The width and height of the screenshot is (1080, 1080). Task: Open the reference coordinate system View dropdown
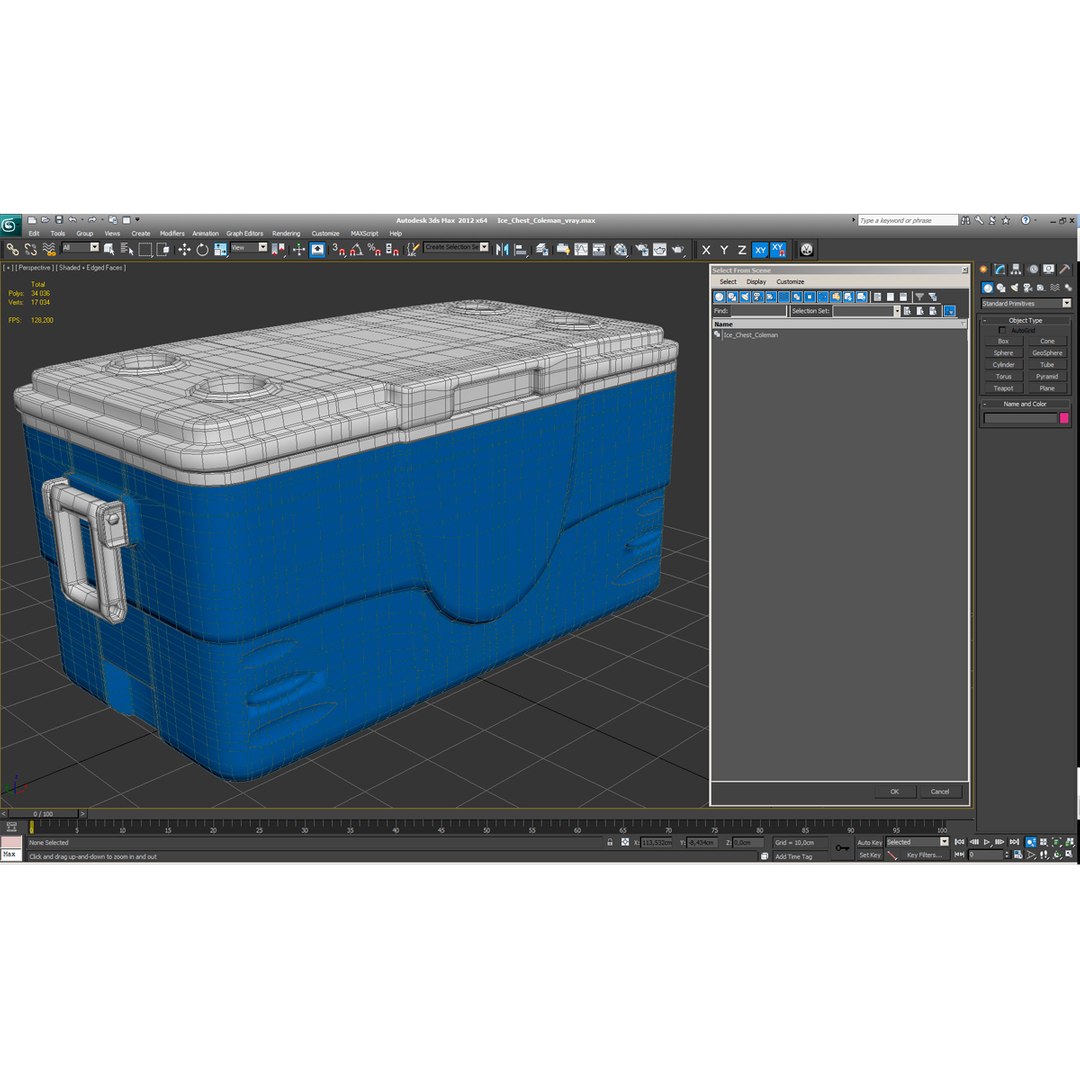click(x=249, y=247)
